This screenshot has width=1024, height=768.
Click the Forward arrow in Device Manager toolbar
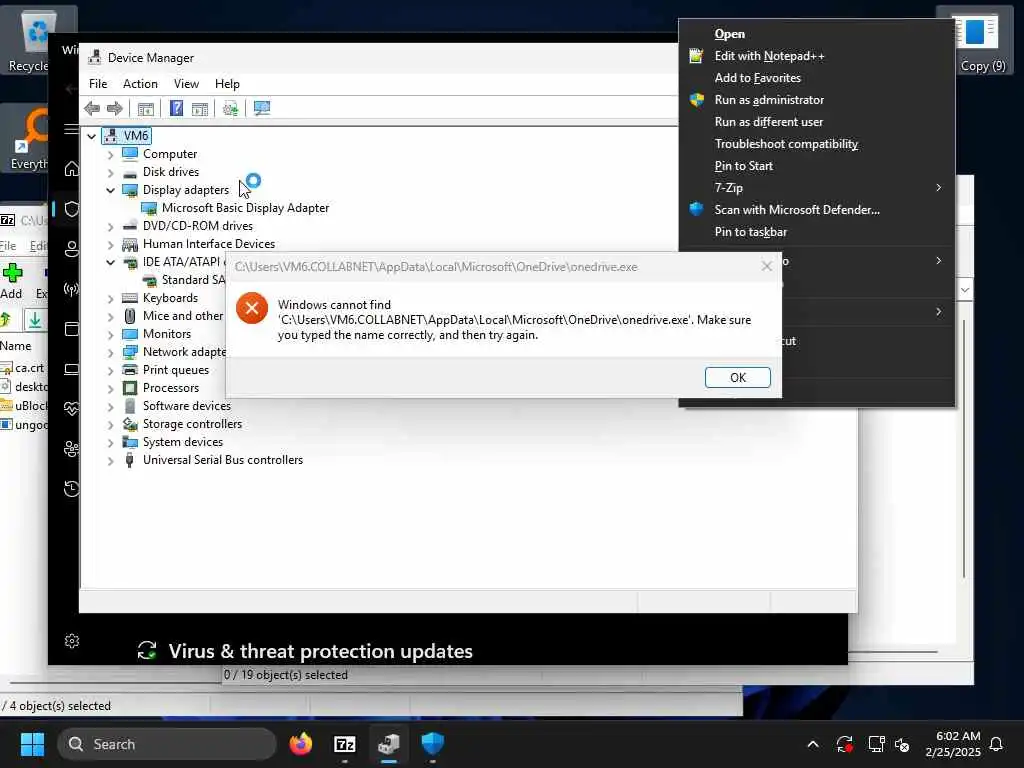click(x=114, y=108)
